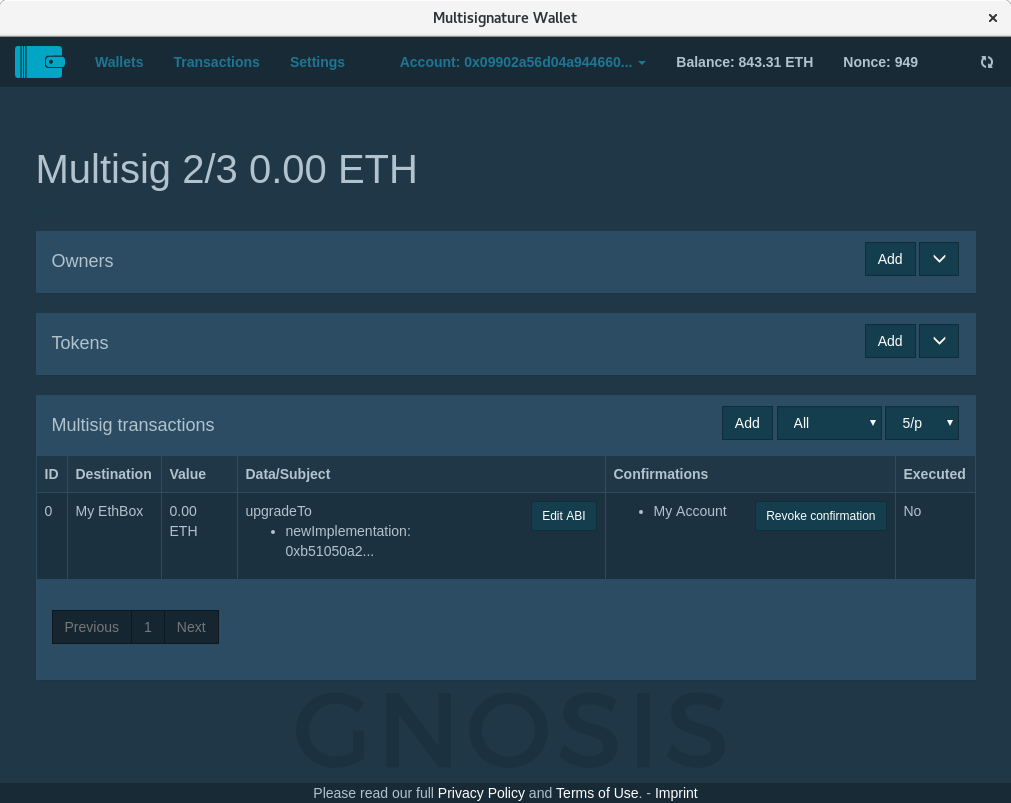Open the Wallets menu
The height and width of the screenshot is (803, 1011).
(119, 62)
